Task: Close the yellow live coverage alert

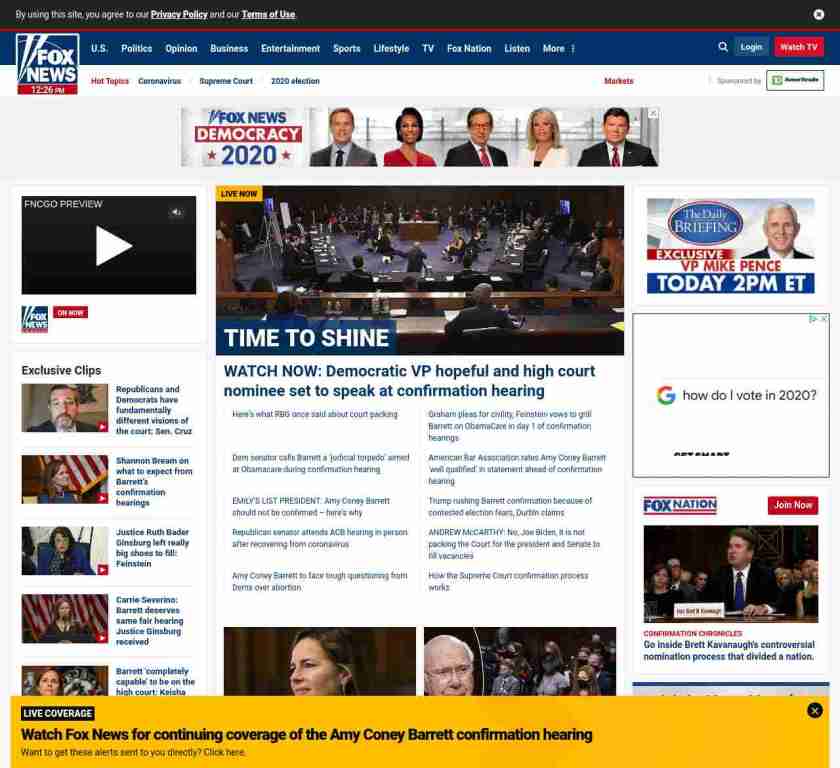Action: [x=814, y=710]
